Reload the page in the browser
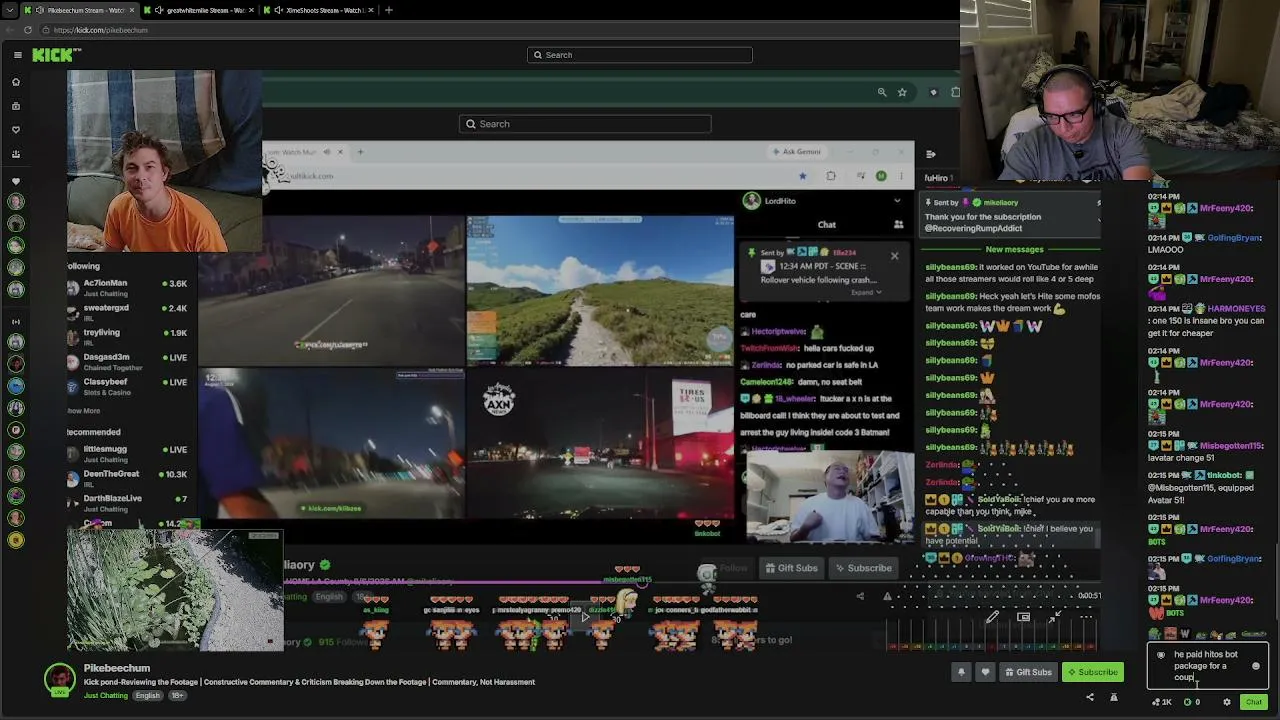1280x720 pixels. (x=28, y=30)
